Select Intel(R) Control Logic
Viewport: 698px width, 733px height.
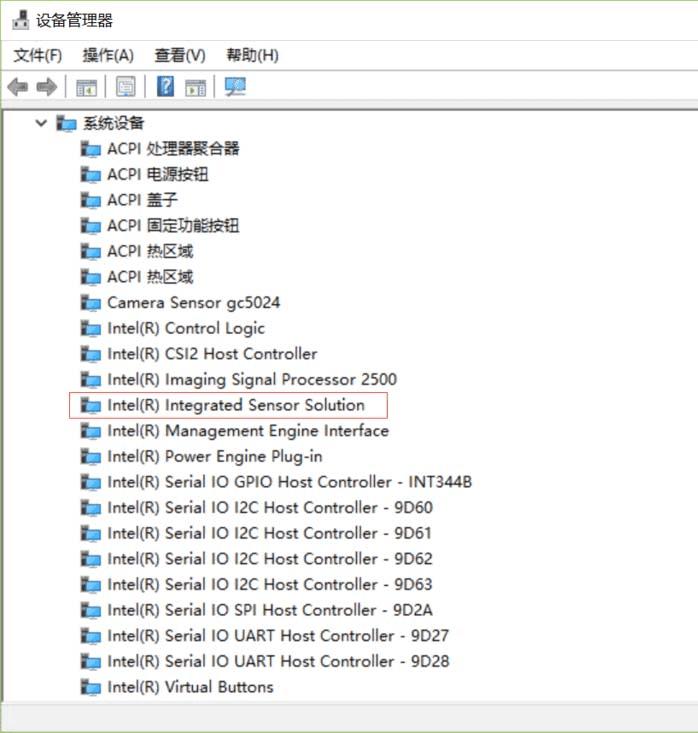point(186,329)
